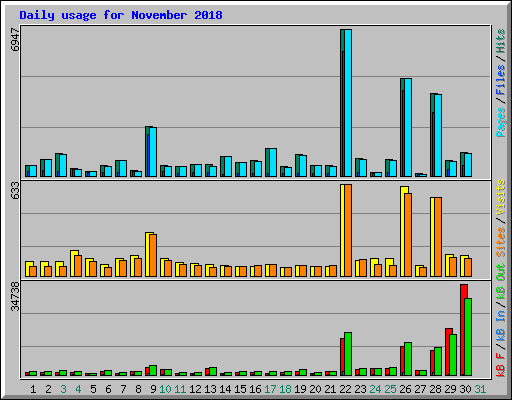
Task: Click day 14 label on the x-axis
Action: [225, 389]
